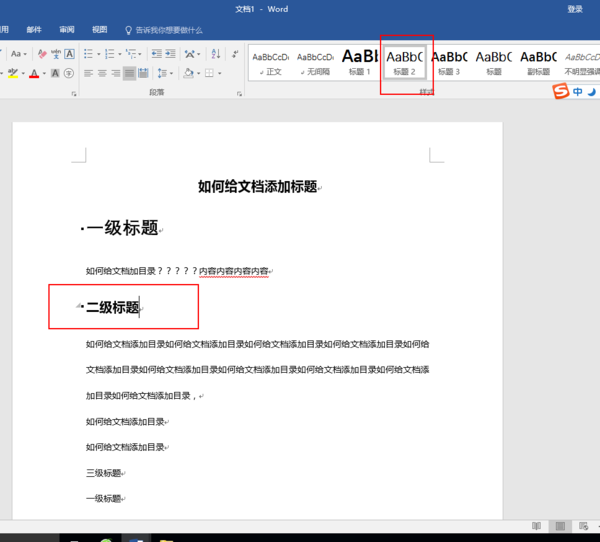The height and width of the screenshot is (542, 600).
Task: Open the 审阅 ribbon tab
Action: click(x=67, y=31)
